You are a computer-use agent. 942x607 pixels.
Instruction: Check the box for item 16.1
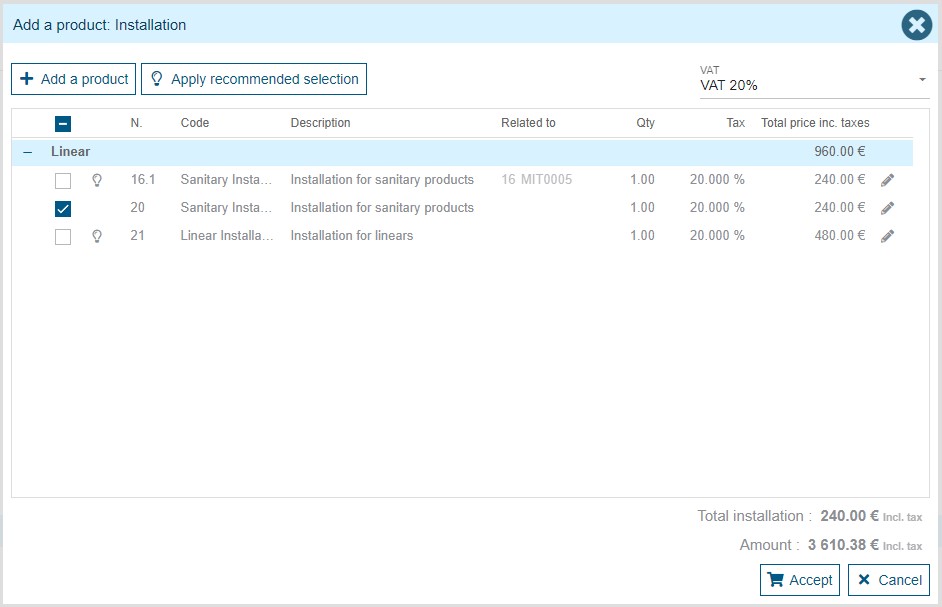click(x=63, y=181)
